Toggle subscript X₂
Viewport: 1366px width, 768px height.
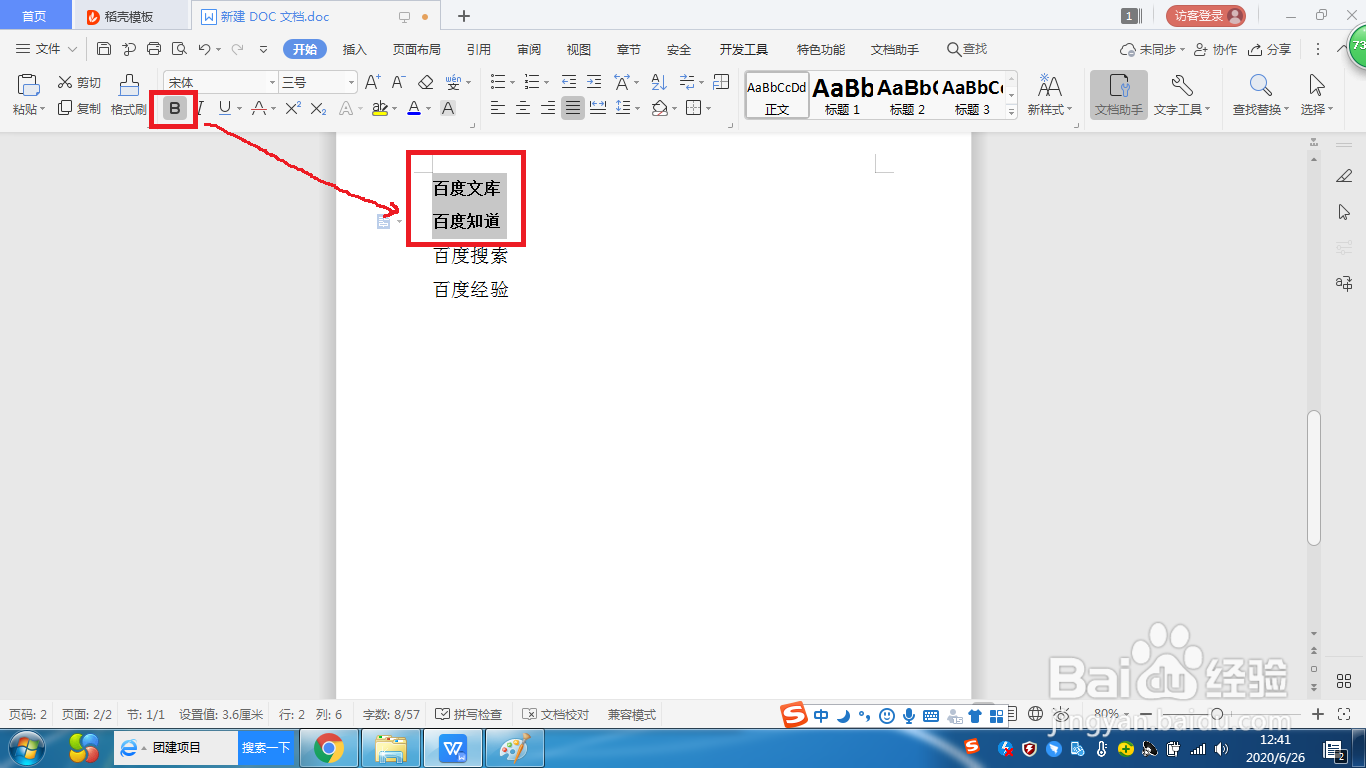[318, 108]
